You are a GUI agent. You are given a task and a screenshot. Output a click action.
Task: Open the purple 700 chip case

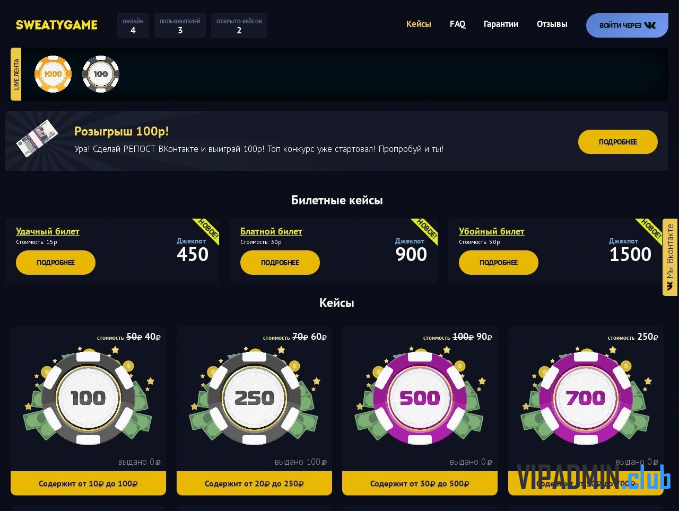585,397
